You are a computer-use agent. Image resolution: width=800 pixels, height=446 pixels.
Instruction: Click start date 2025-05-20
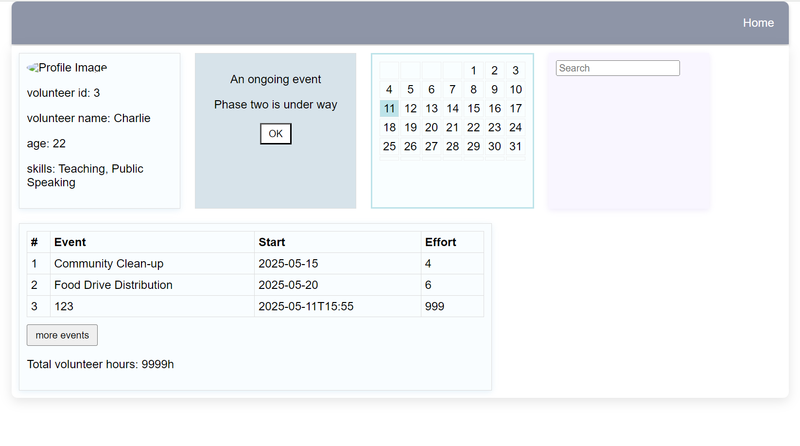point(338,285)
